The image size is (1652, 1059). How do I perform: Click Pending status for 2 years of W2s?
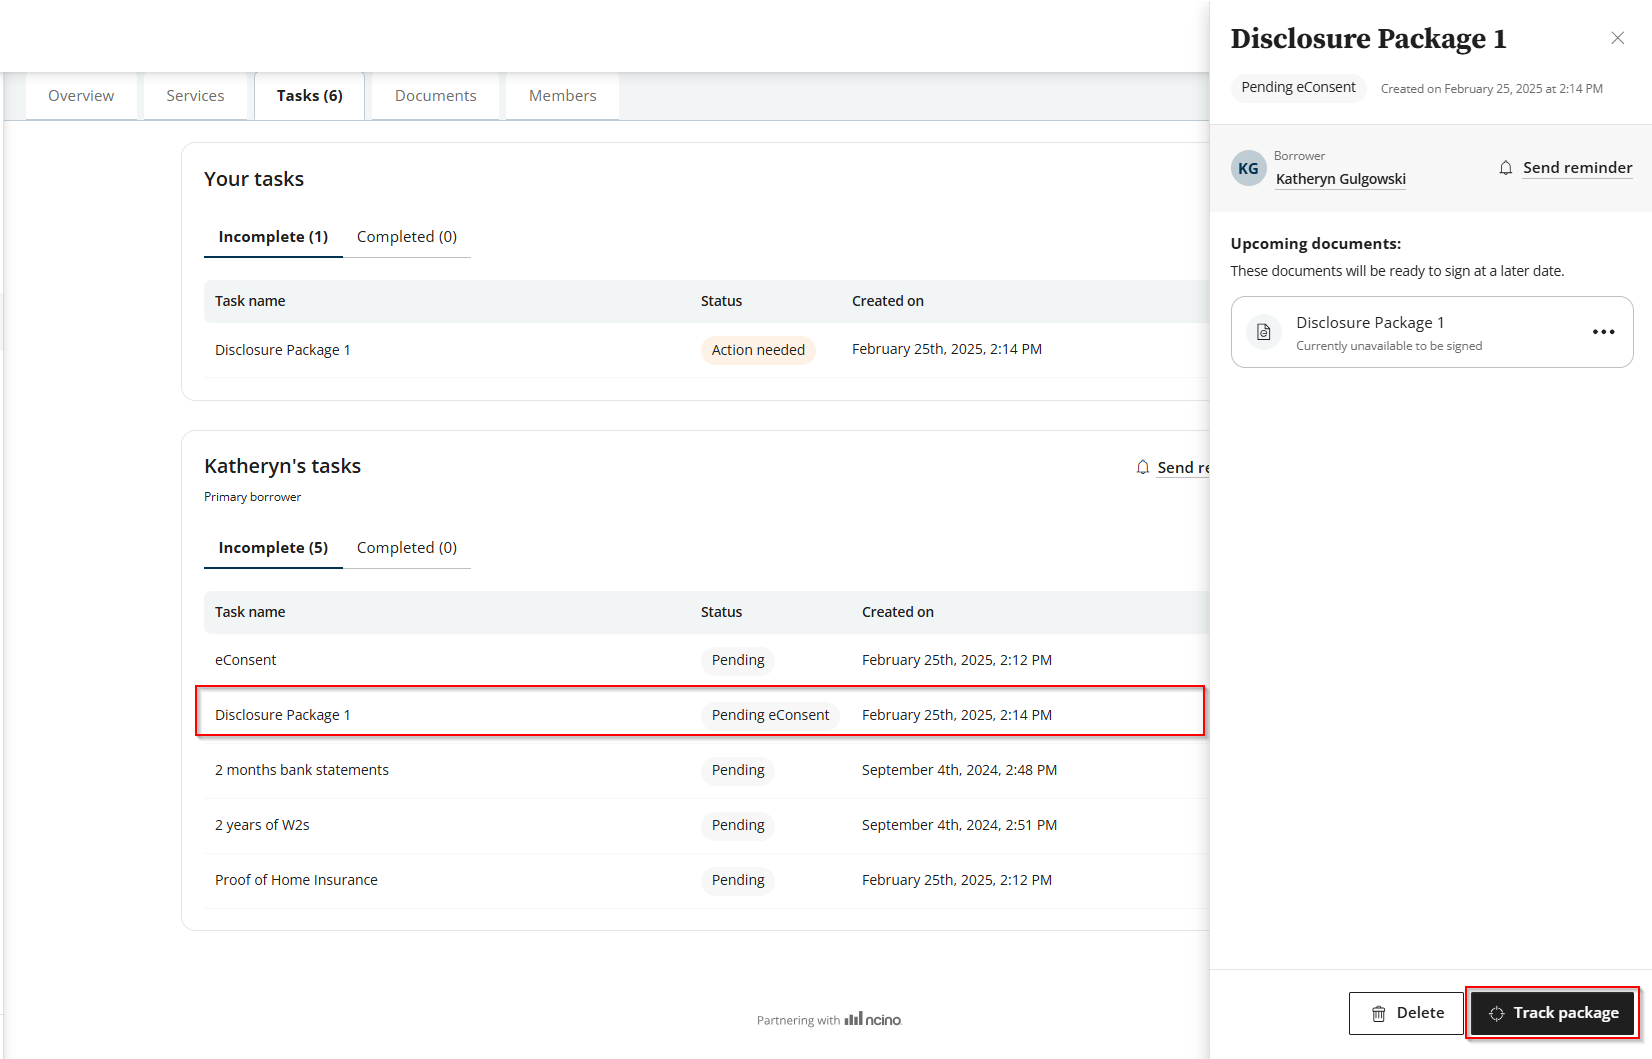pos(738,825)
